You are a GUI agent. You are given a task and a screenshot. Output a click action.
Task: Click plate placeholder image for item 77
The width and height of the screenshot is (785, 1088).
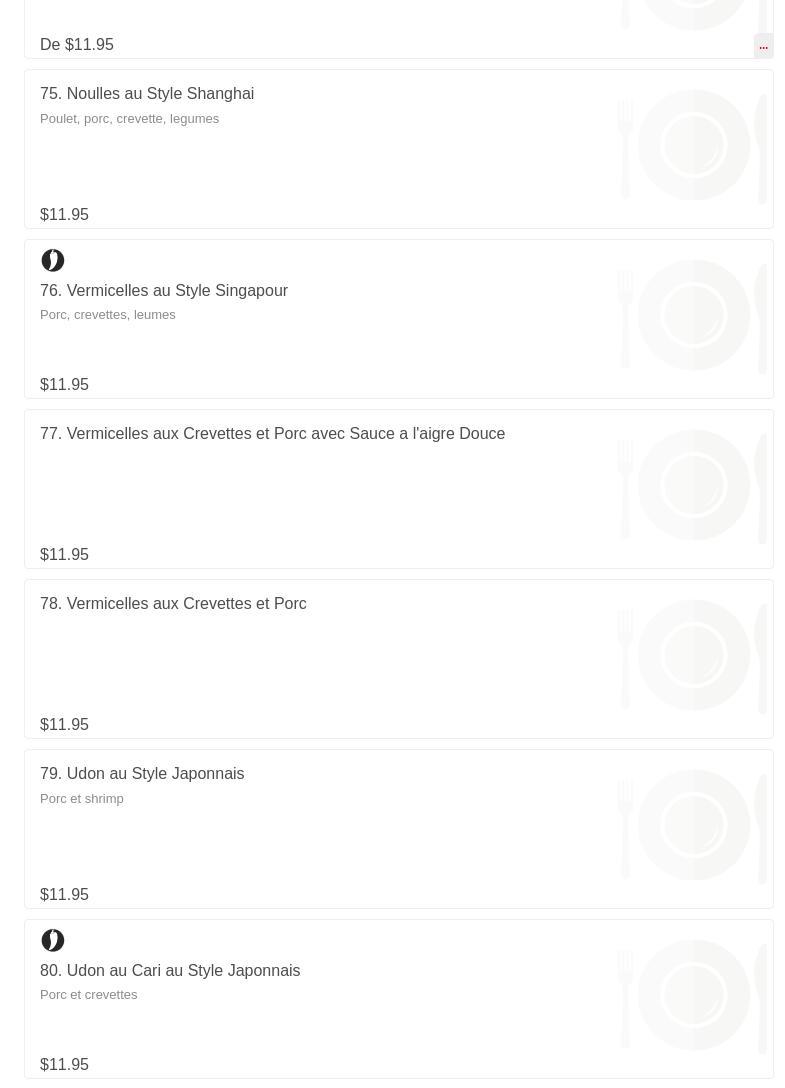tap(694, 486)
